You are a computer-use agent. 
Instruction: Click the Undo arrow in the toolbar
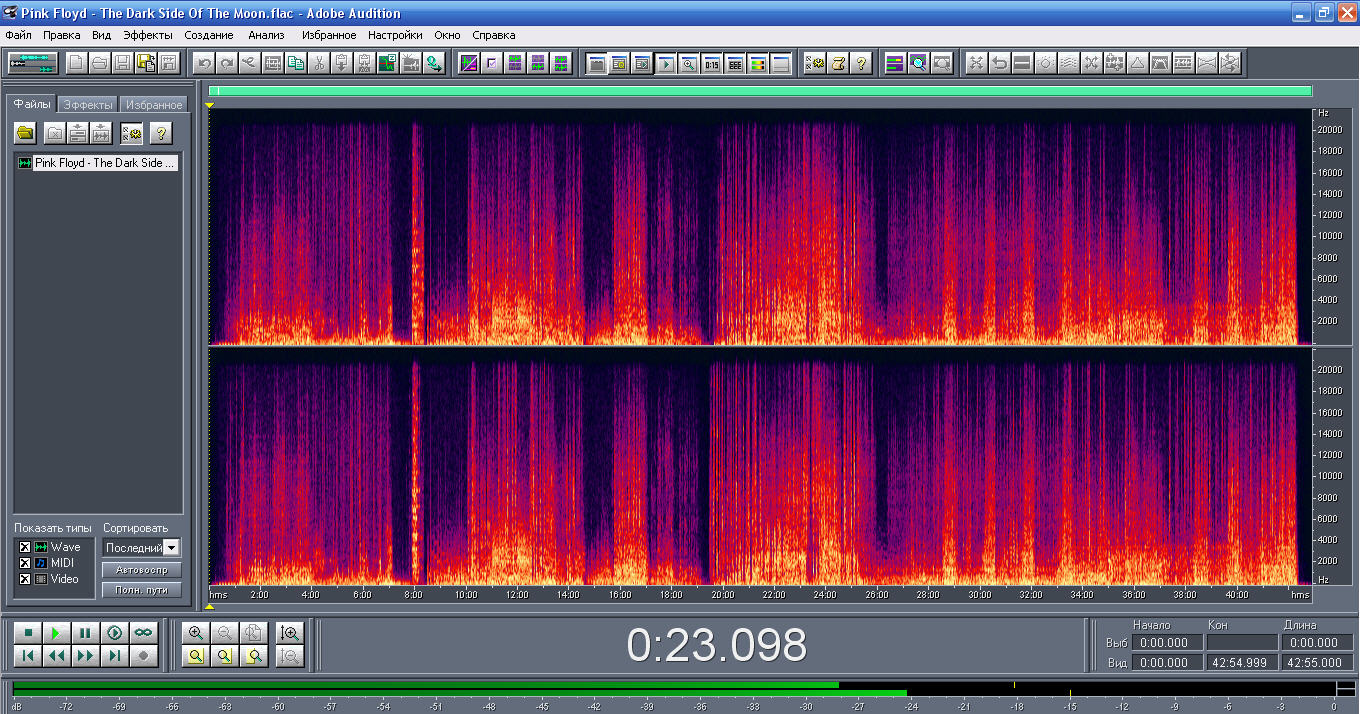pos(204,63)
